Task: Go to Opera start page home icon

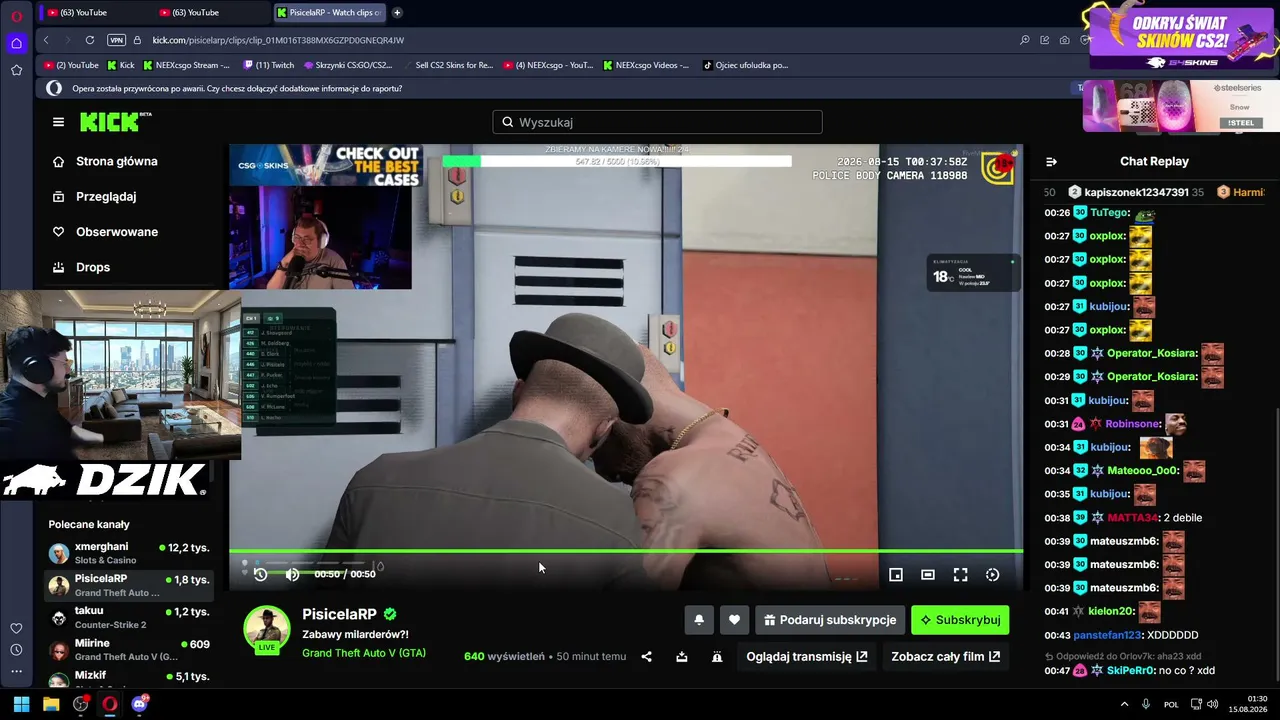Action: point(16,43)
